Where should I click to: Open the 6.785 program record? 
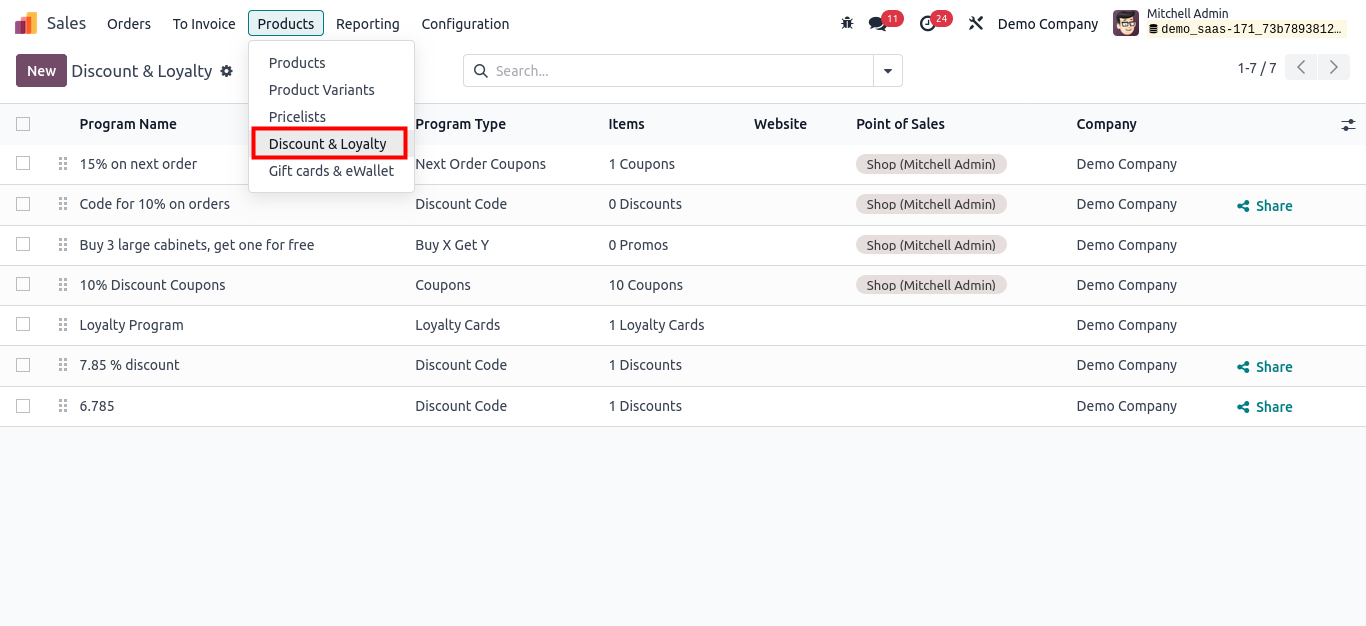pos(97,406)
